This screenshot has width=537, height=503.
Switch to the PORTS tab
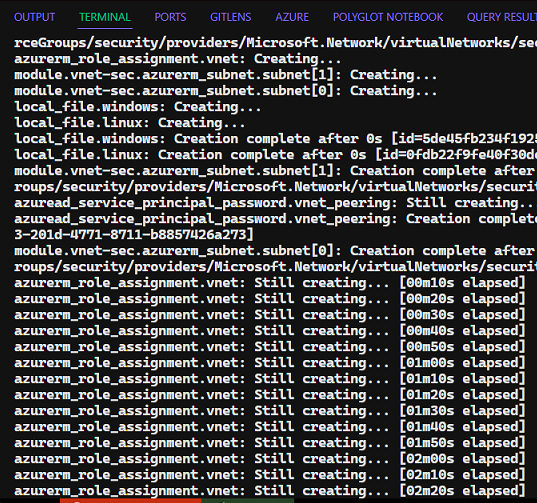pyautogui.click(x=170, y=17)
